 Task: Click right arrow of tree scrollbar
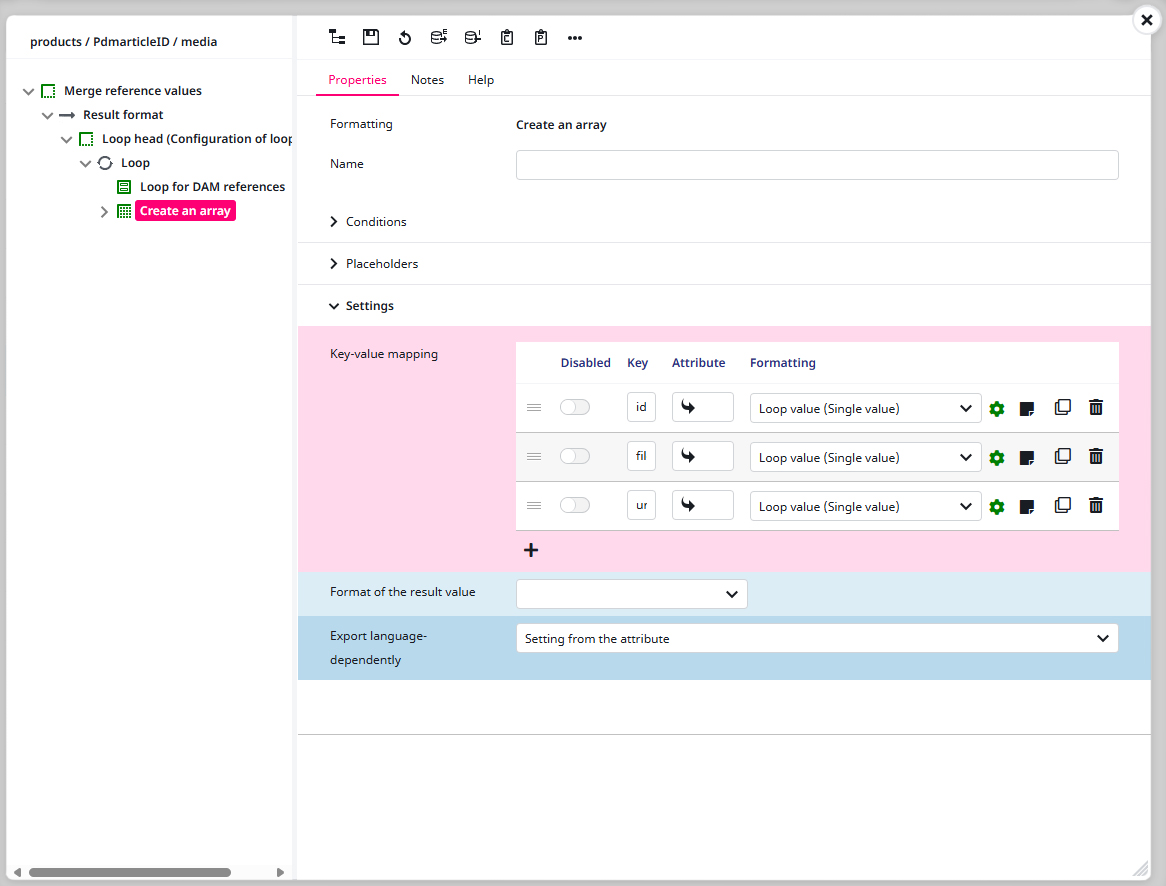[x=280, y=872]
